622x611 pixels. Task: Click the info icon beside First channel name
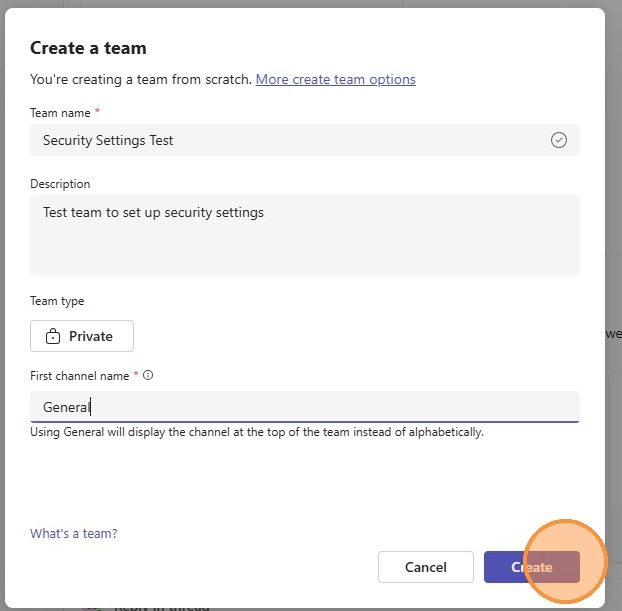pos(148,376)
